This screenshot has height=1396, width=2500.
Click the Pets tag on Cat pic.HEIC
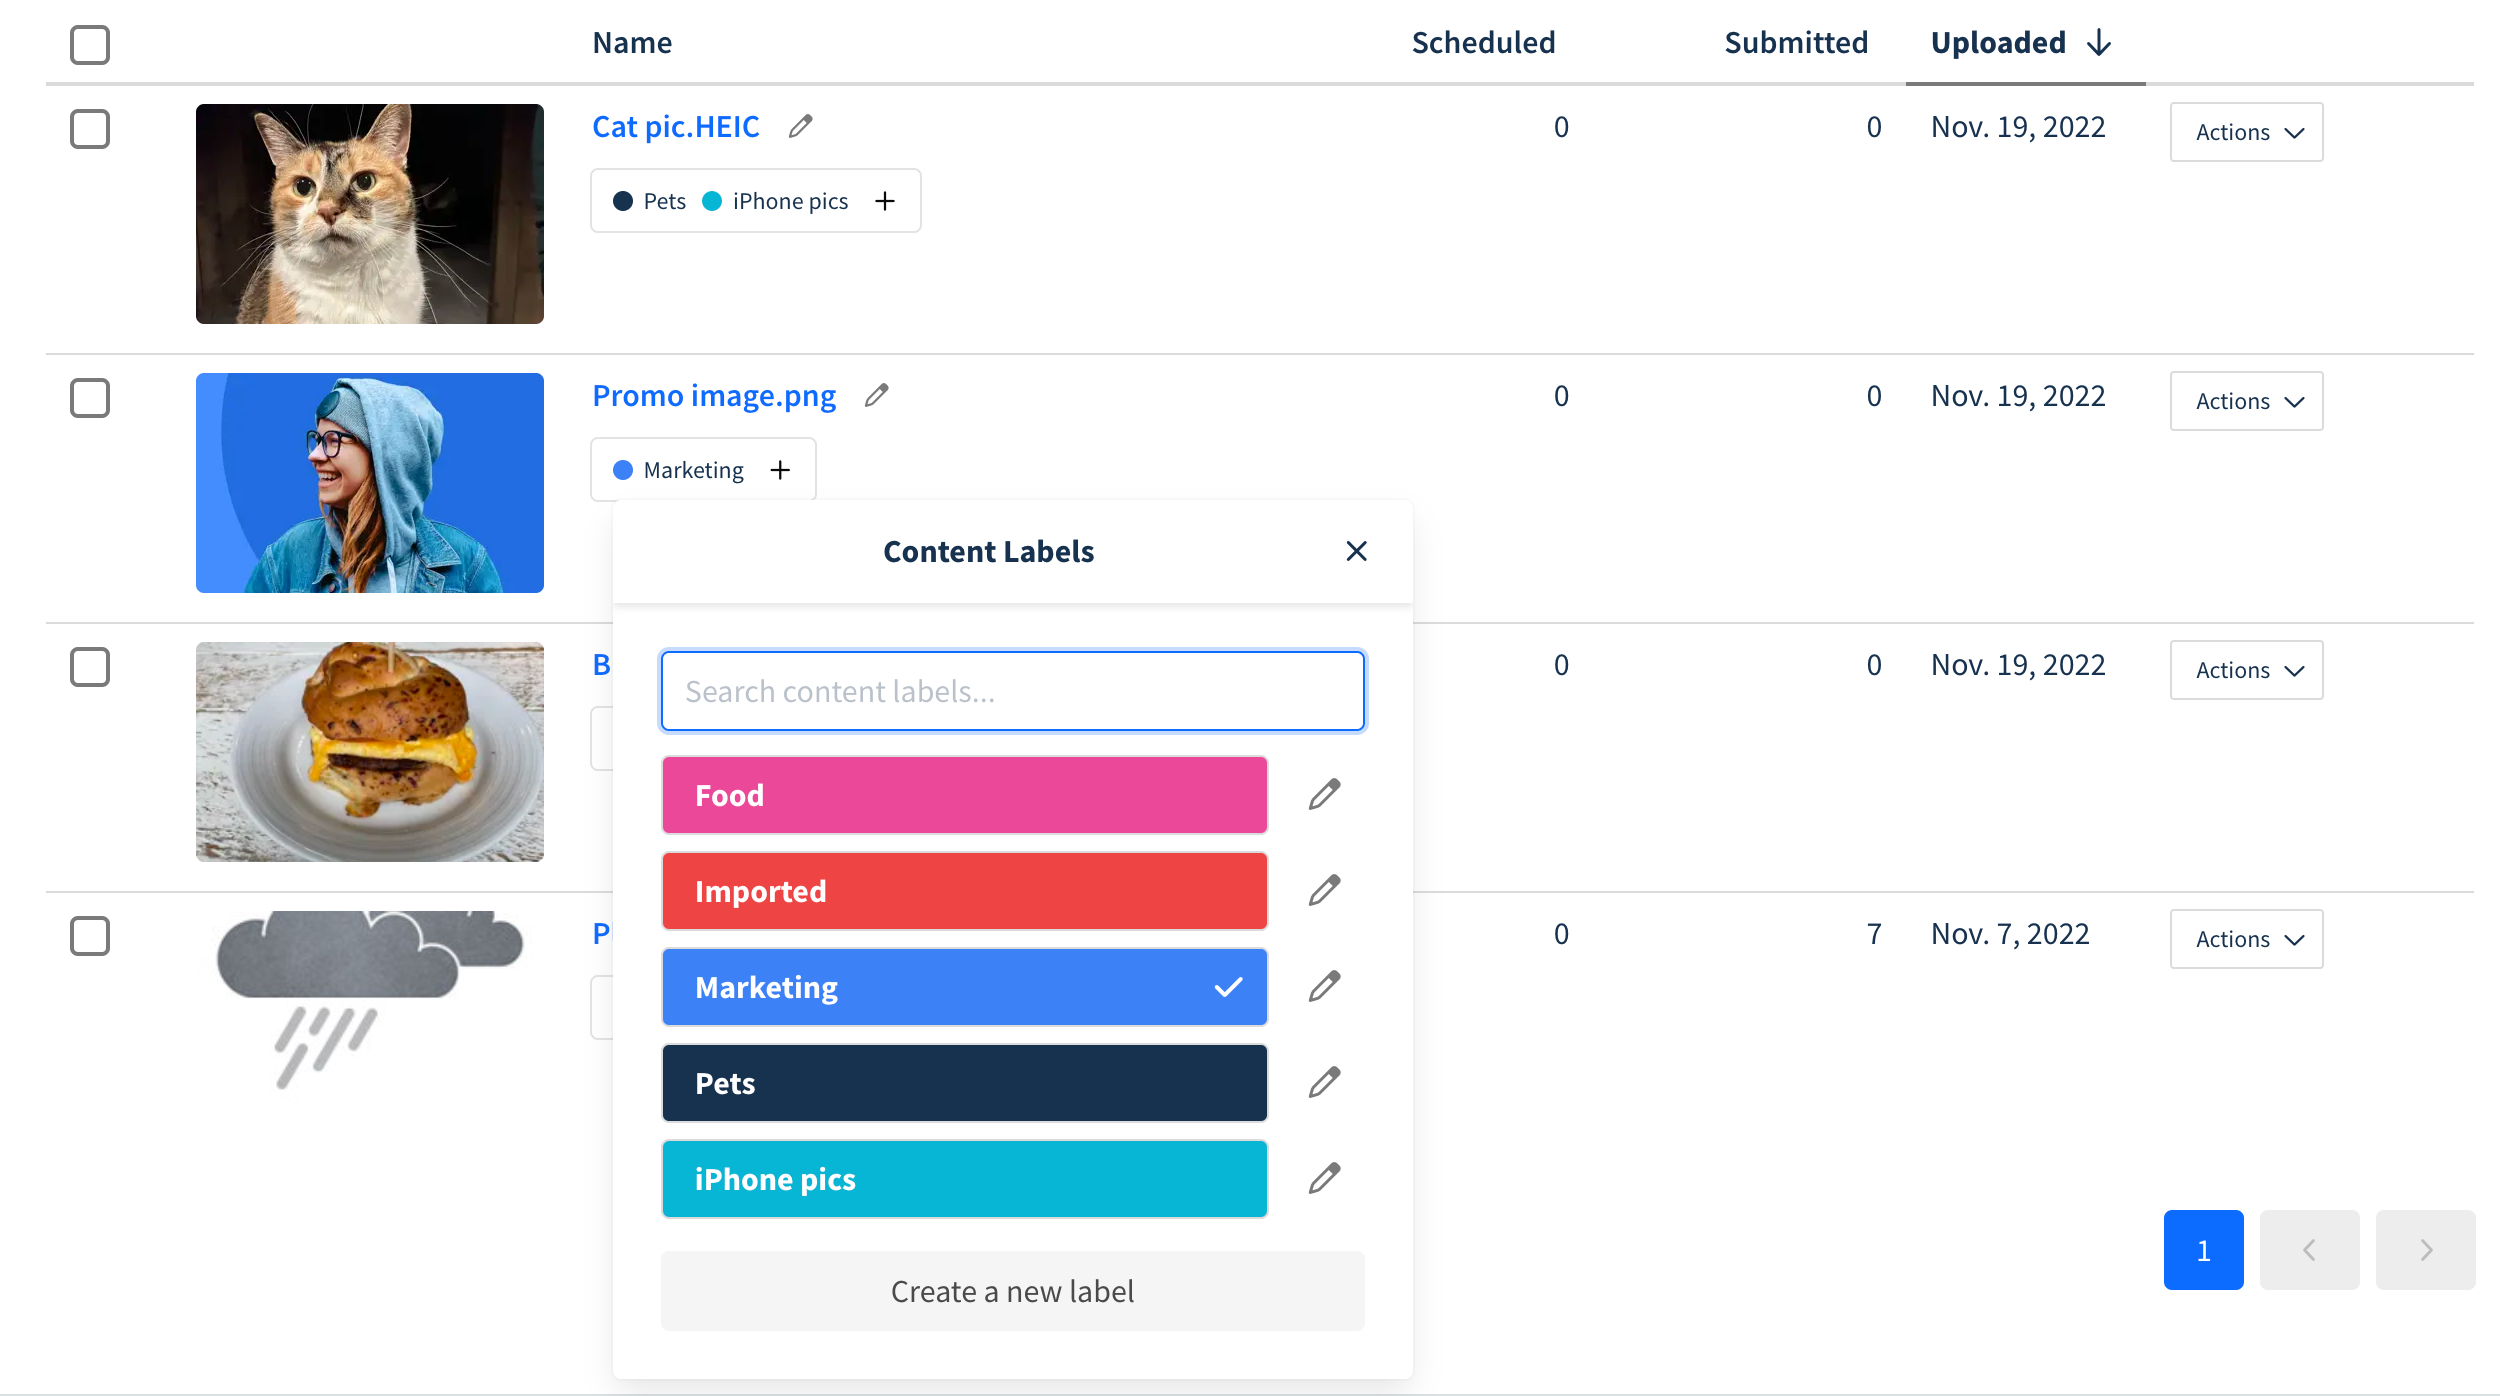pos(650,201)
